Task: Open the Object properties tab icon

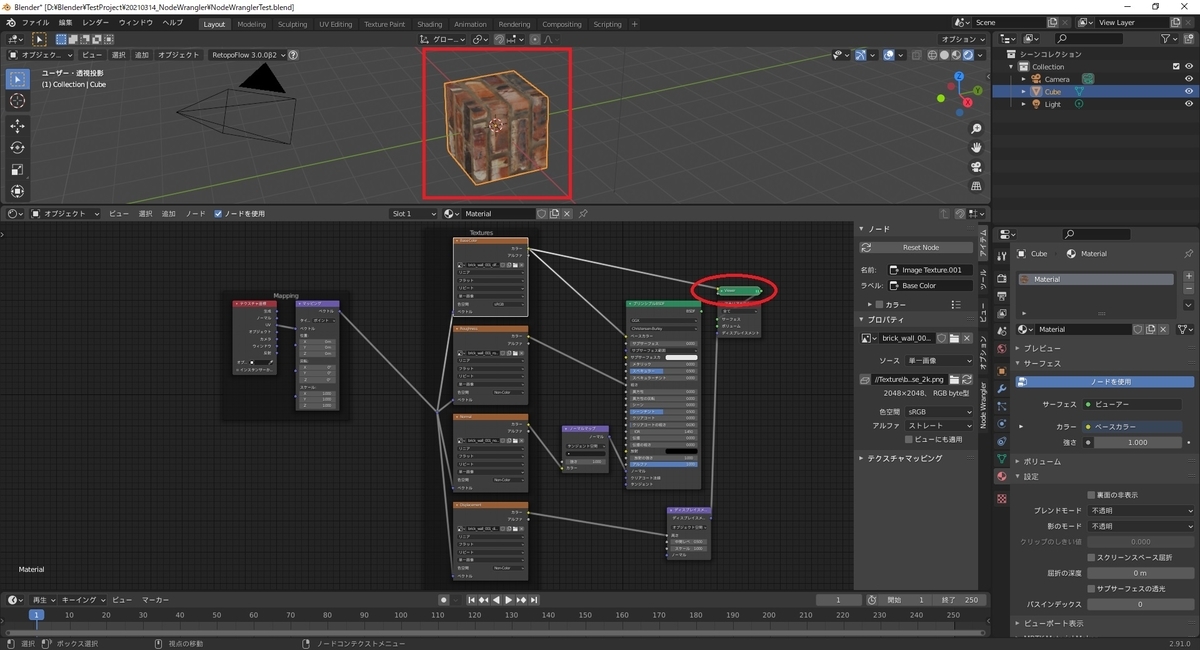Action: click(x=1001, y=371)
